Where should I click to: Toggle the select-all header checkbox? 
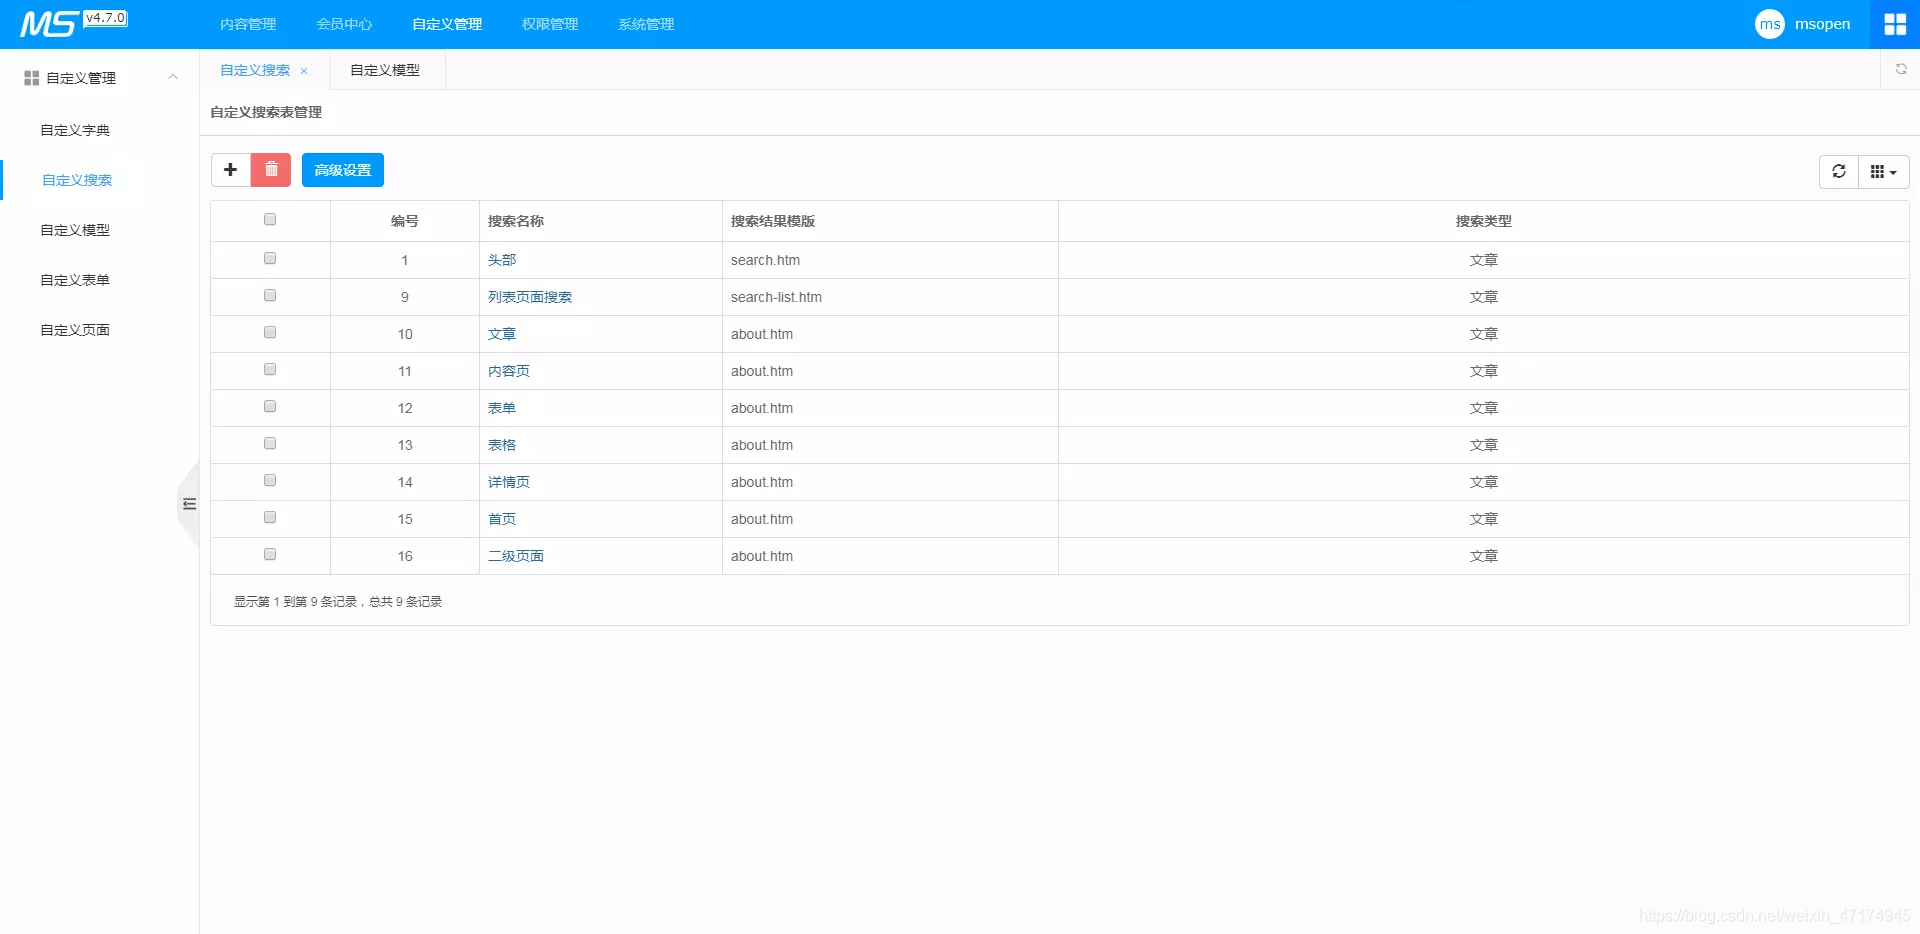[x=270, y=219]
